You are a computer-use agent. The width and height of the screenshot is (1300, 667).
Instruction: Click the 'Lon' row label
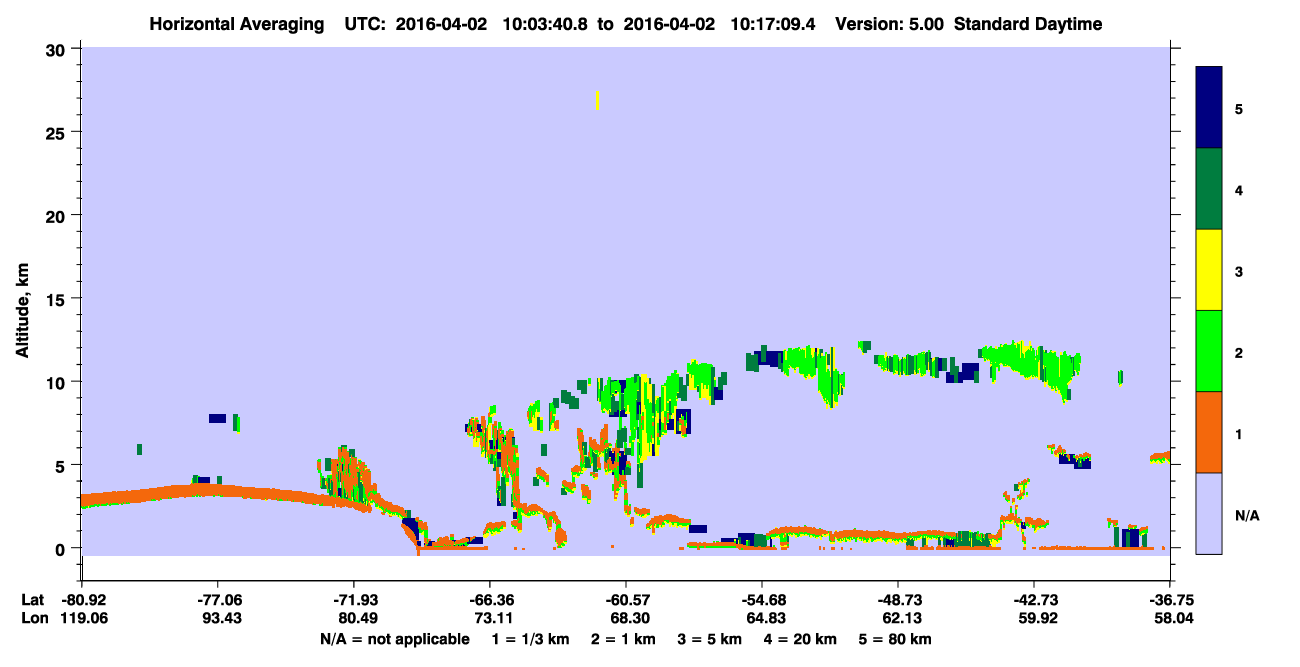33,618
